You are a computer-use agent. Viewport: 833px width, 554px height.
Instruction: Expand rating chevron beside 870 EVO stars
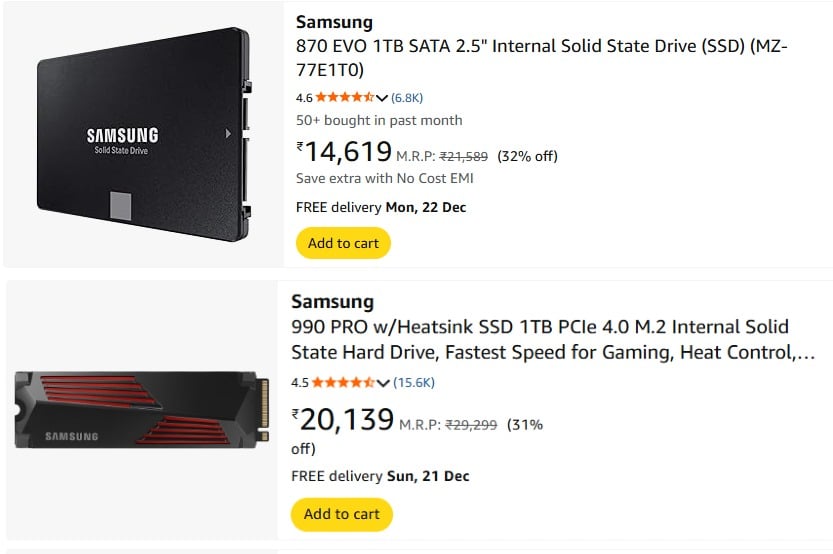pyautogui.click(x=382, y=98)
